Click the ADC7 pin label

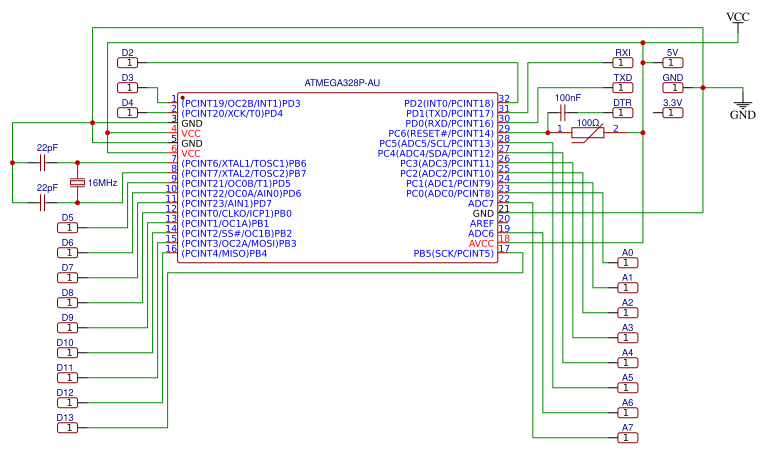(x=481, y=204)
